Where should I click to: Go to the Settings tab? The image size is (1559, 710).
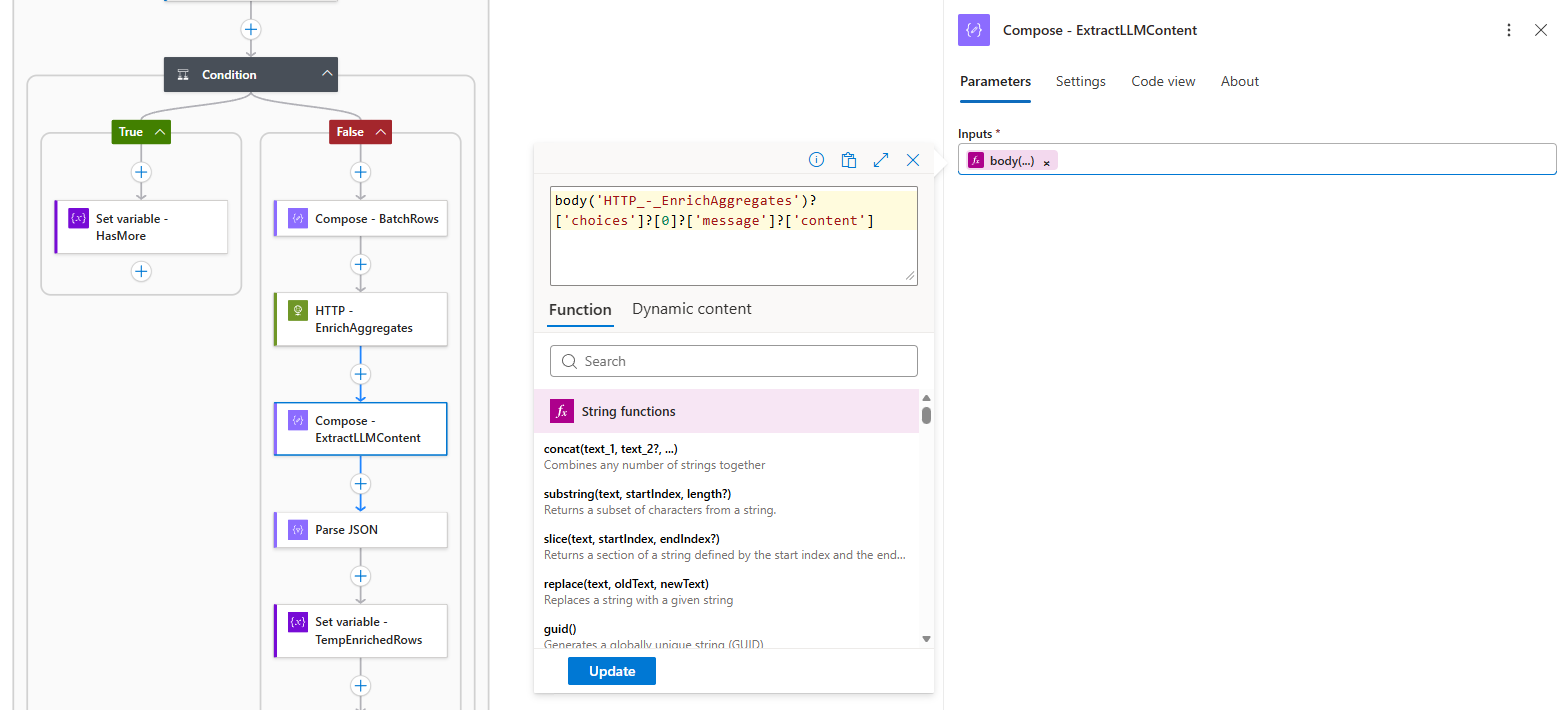click(1080, 82)
